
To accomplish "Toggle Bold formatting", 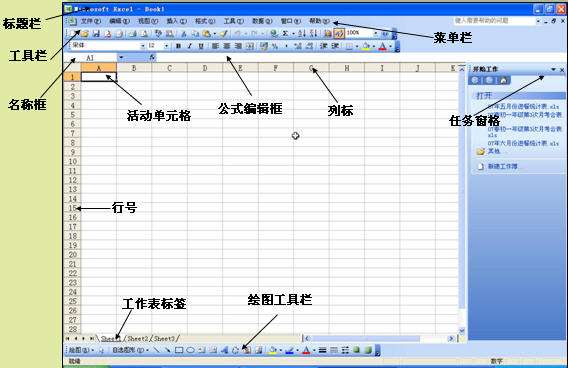I will pyautogui.click(x=178, y=46).
